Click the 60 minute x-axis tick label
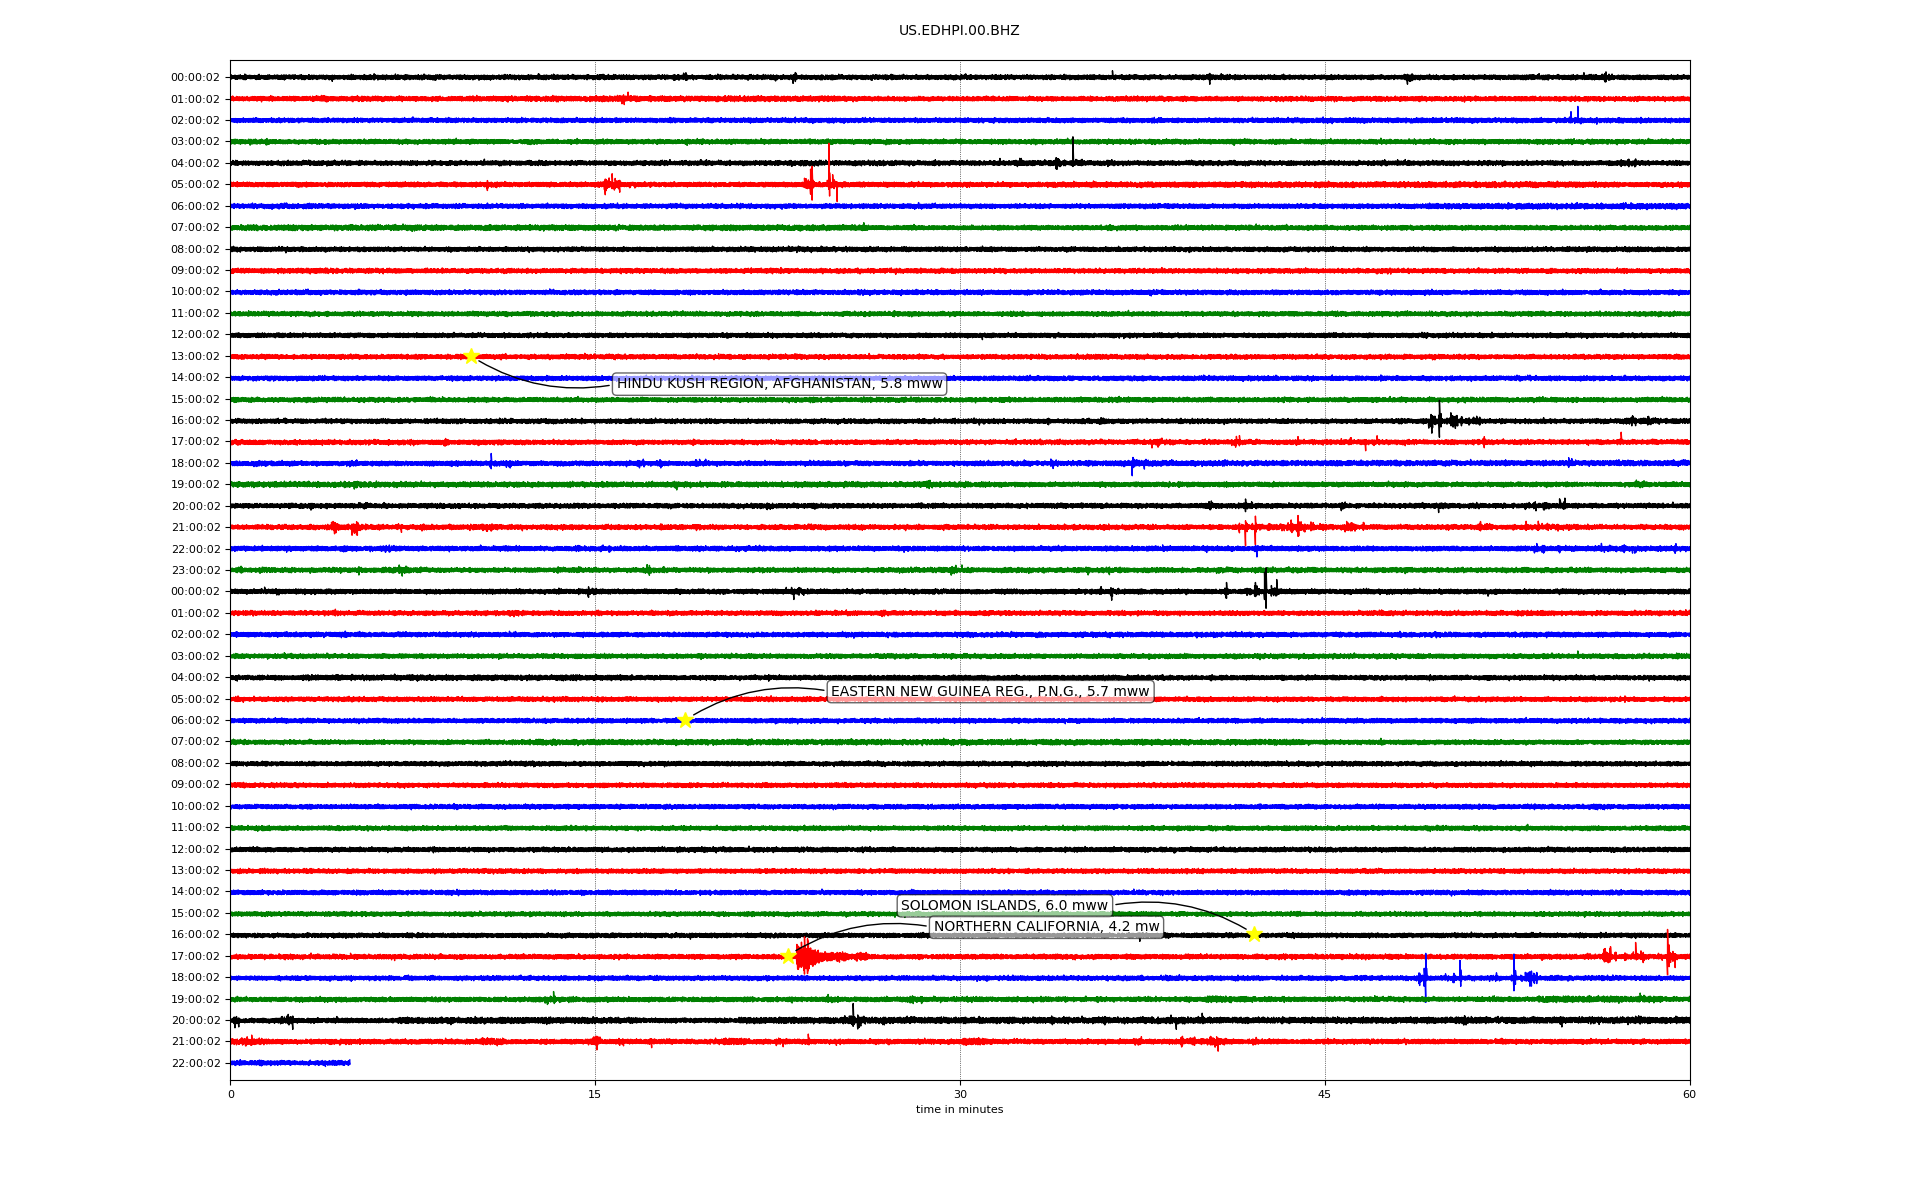 pos(1689,1094)
